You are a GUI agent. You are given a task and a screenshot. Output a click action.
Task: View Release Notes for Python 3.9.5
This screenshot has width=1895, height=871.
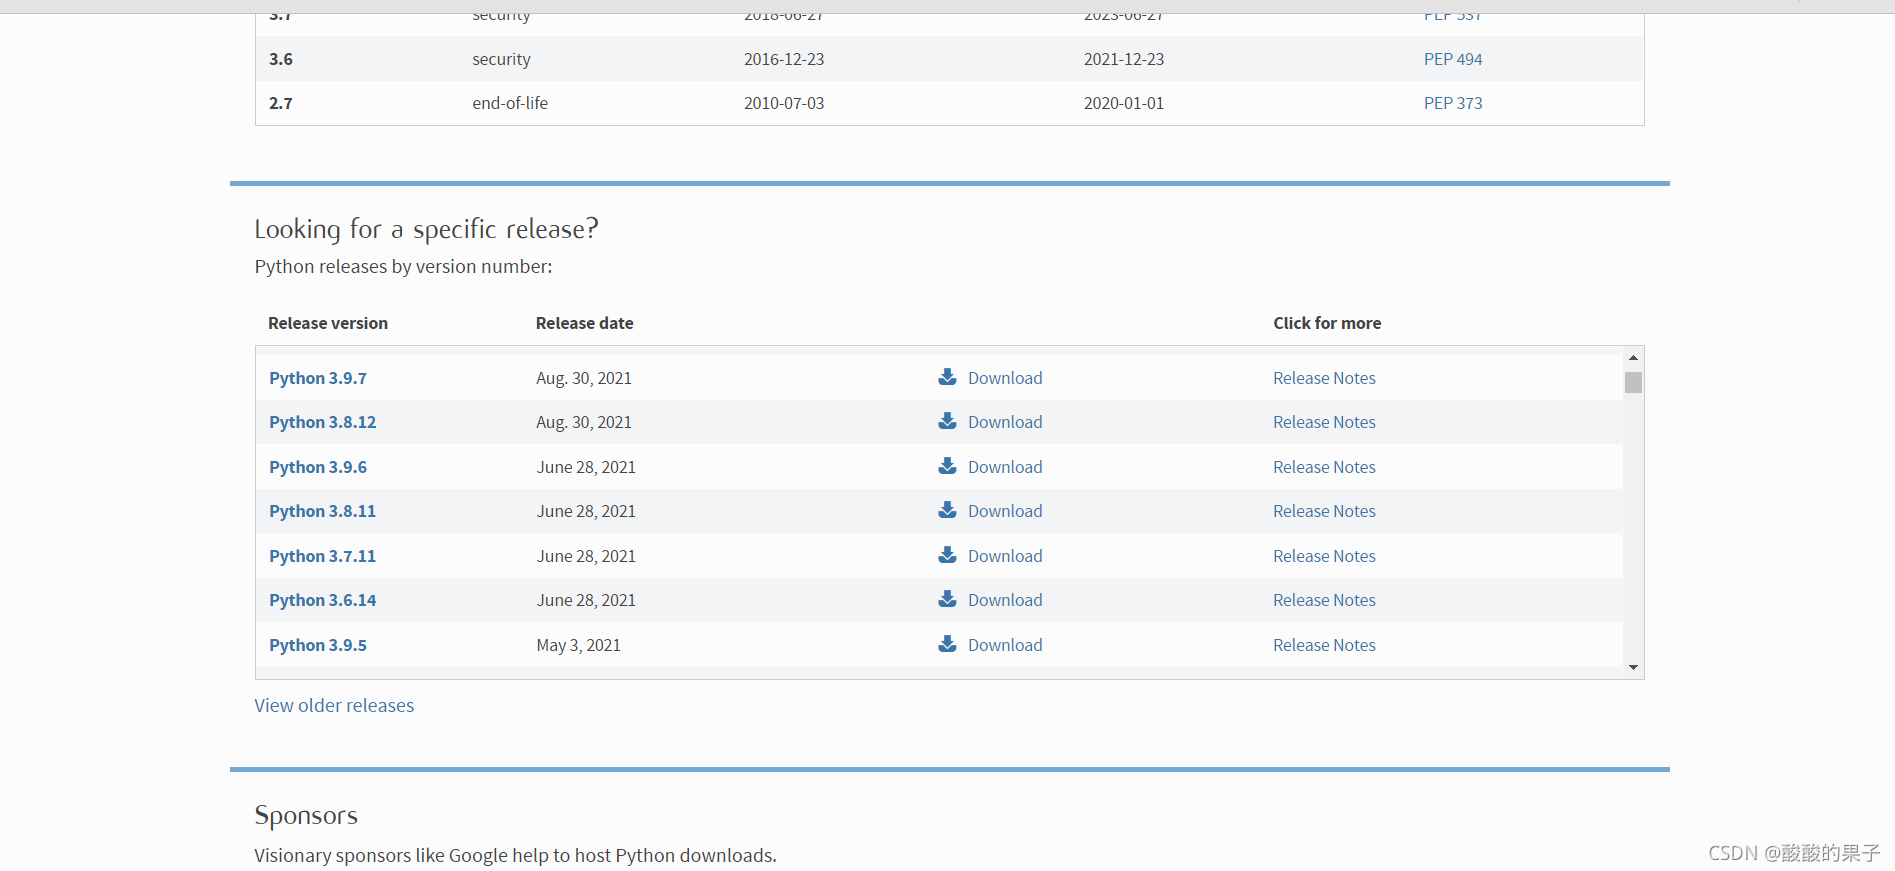(x=1324, y=645)
